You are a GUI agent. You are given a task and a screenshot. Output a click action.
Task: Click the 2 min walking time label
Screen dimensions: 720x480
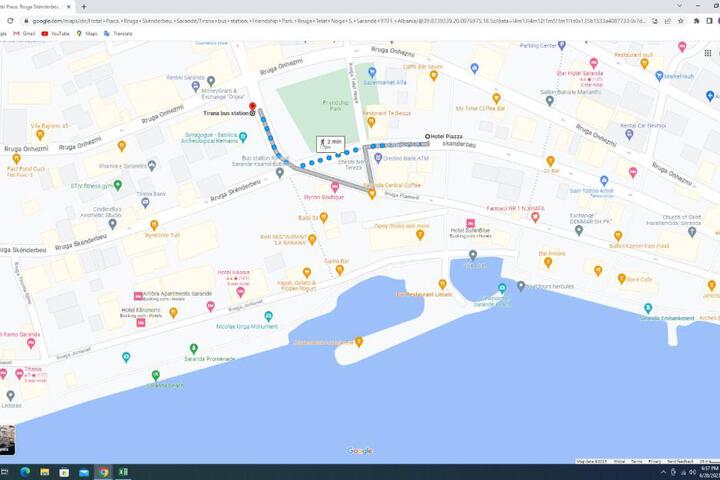point(331,144)
